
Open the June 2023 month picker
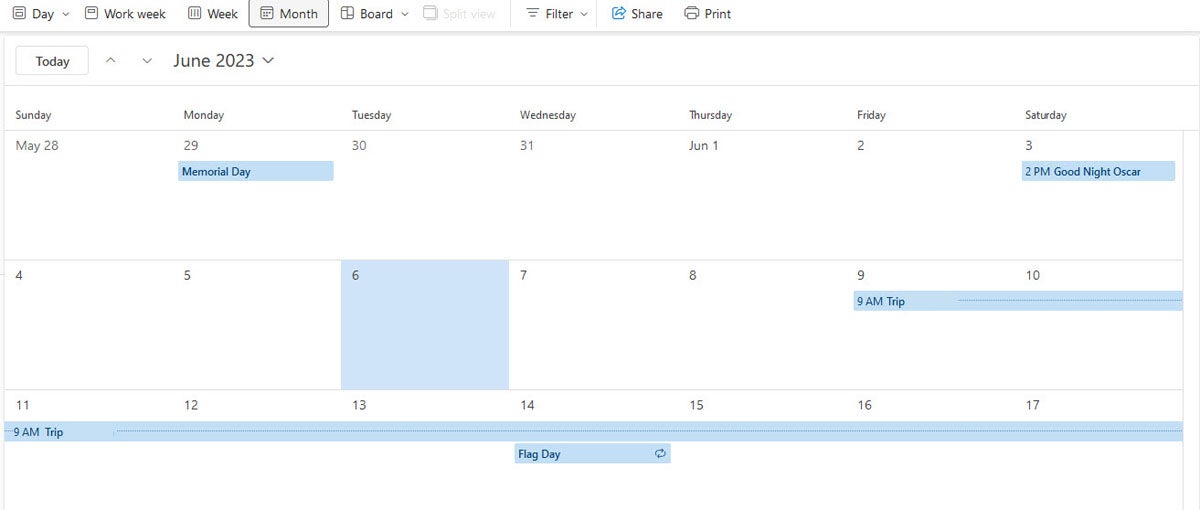223,60
